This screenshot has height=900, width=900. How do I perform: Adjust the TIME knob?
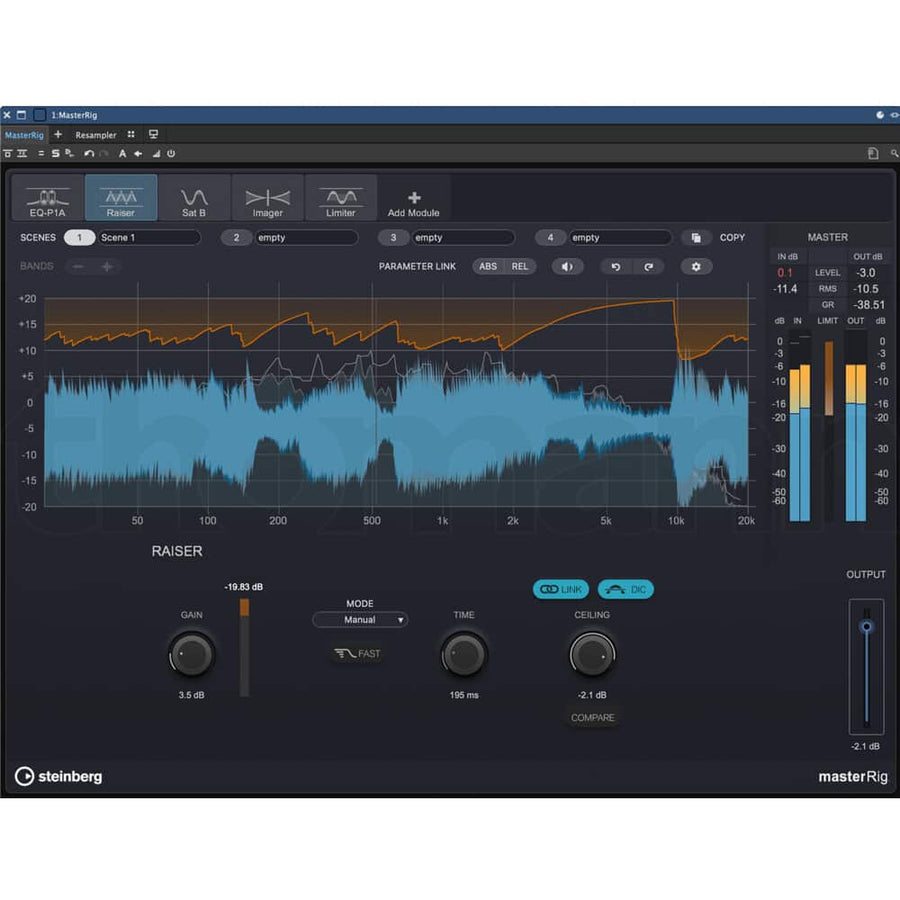(x=464, y=654)
